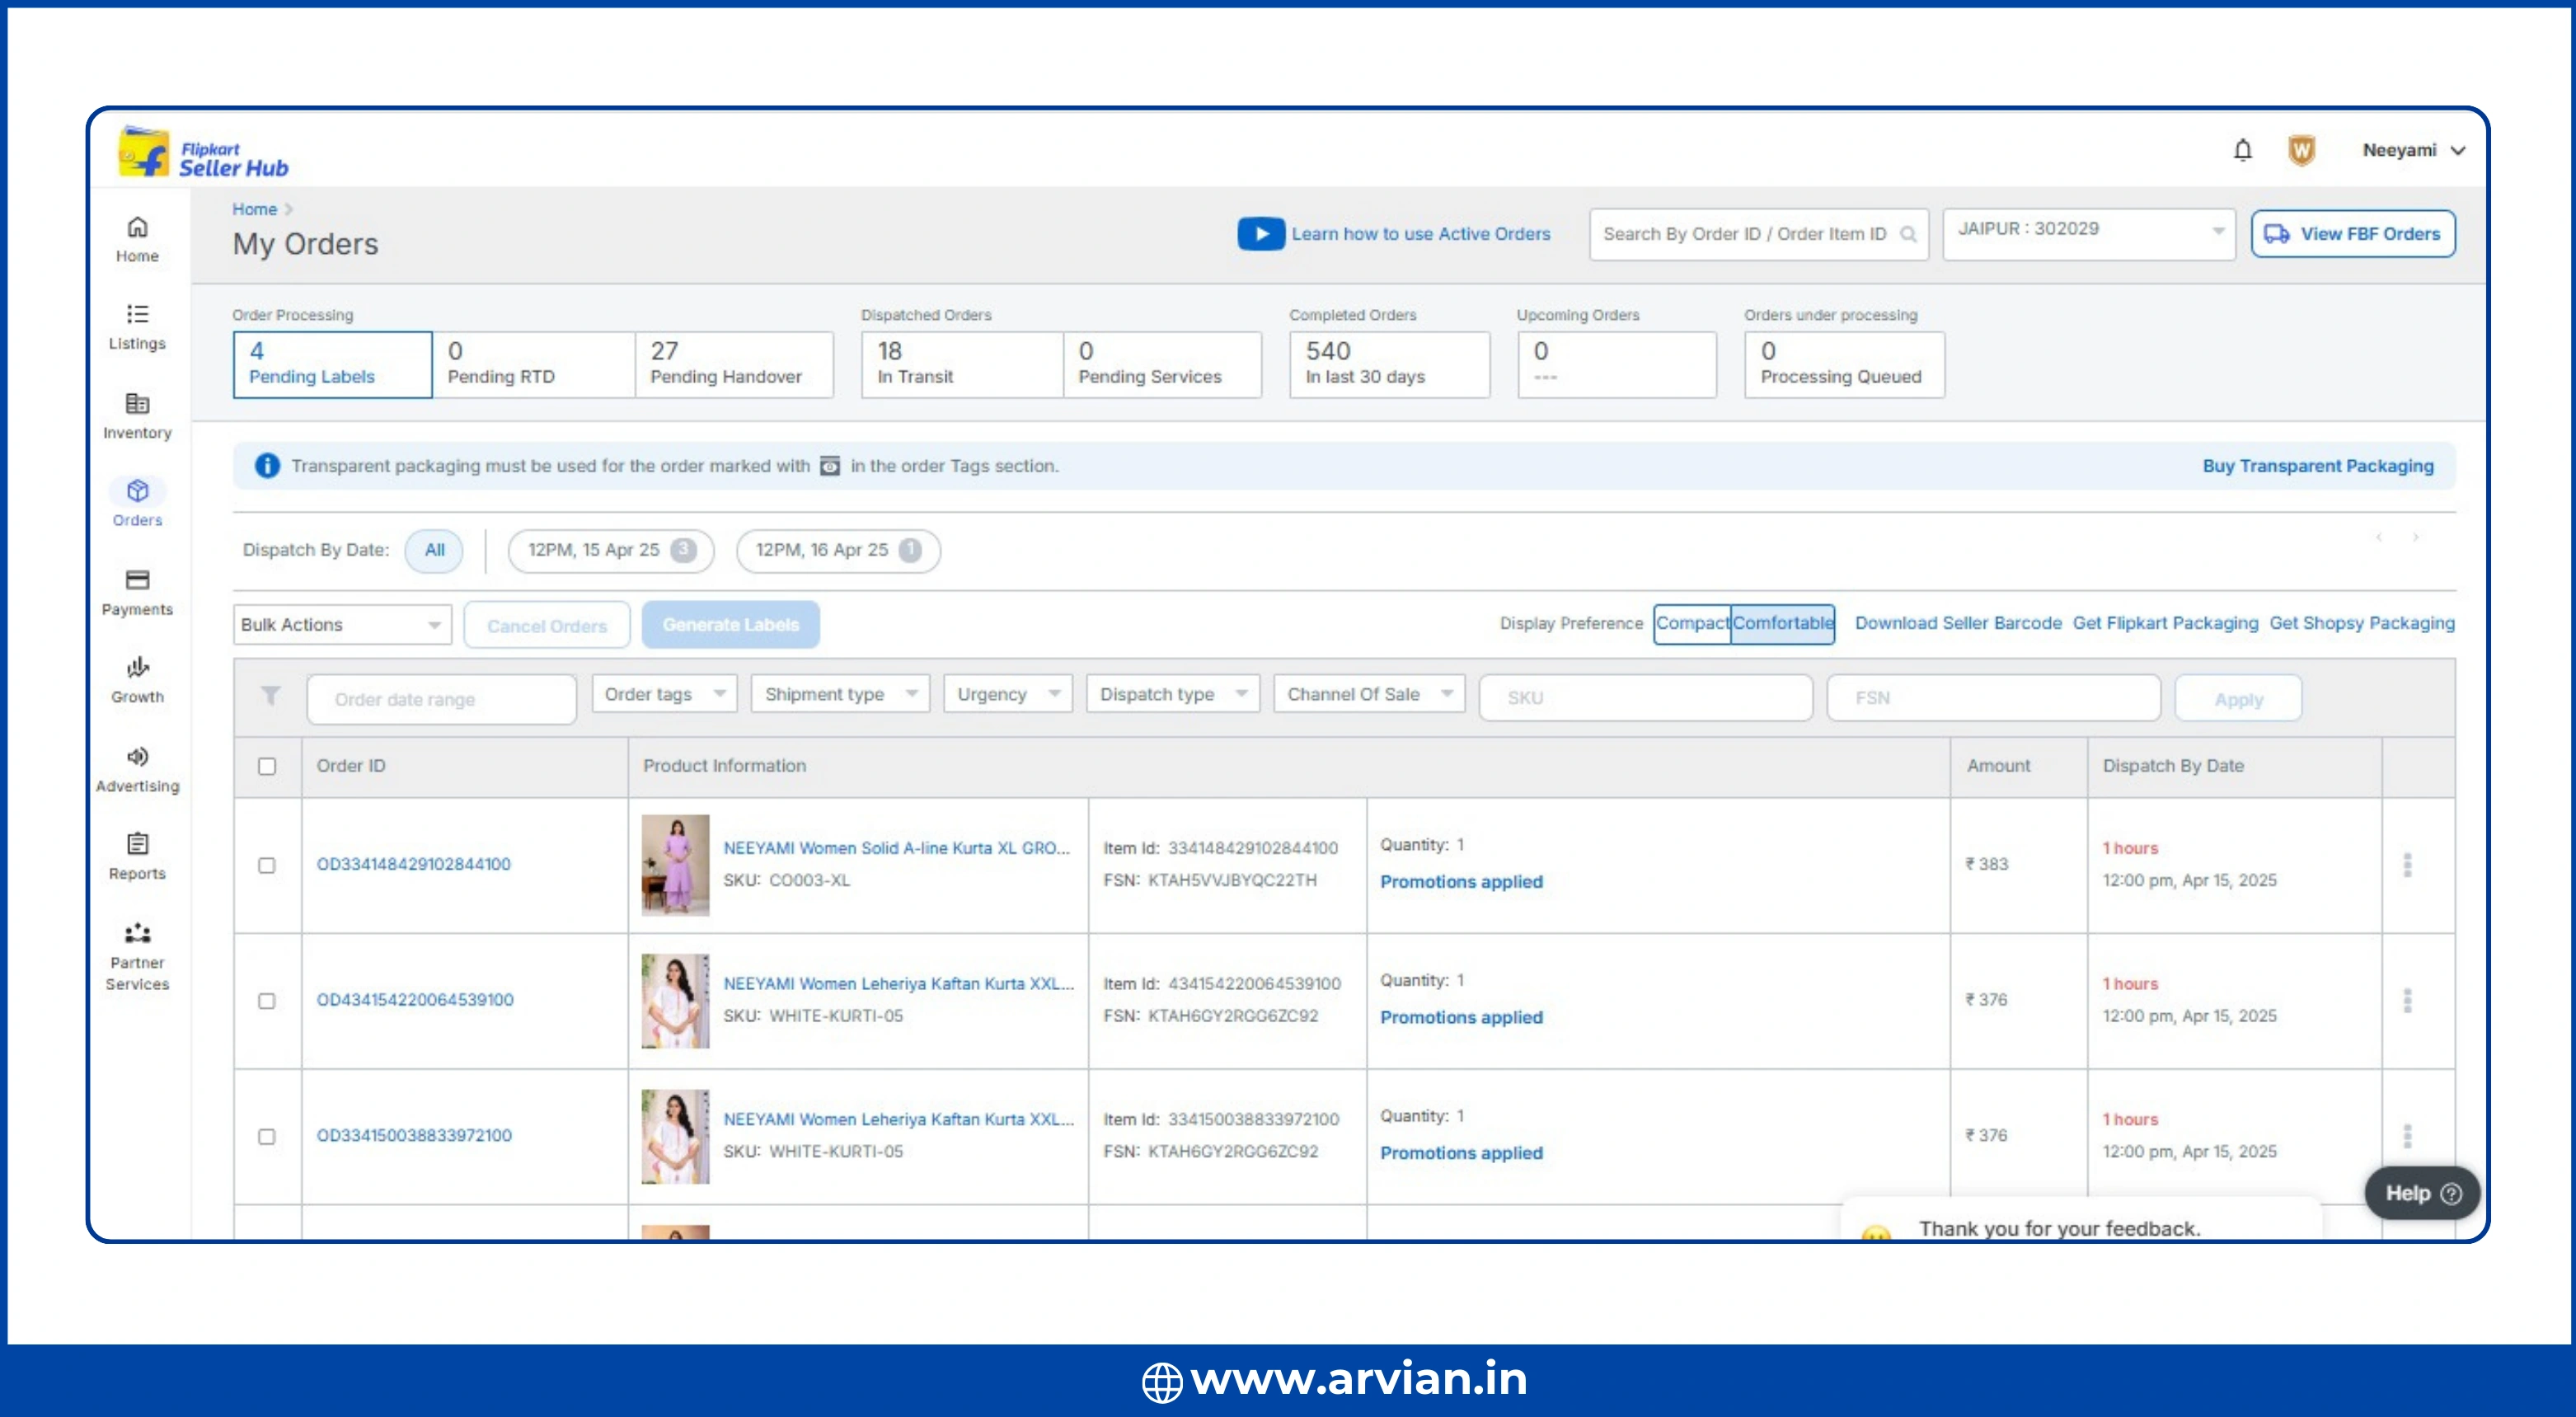2576x1417 pixels.
Task: Click the info icon in packaging notice
Action: point(267,465)
